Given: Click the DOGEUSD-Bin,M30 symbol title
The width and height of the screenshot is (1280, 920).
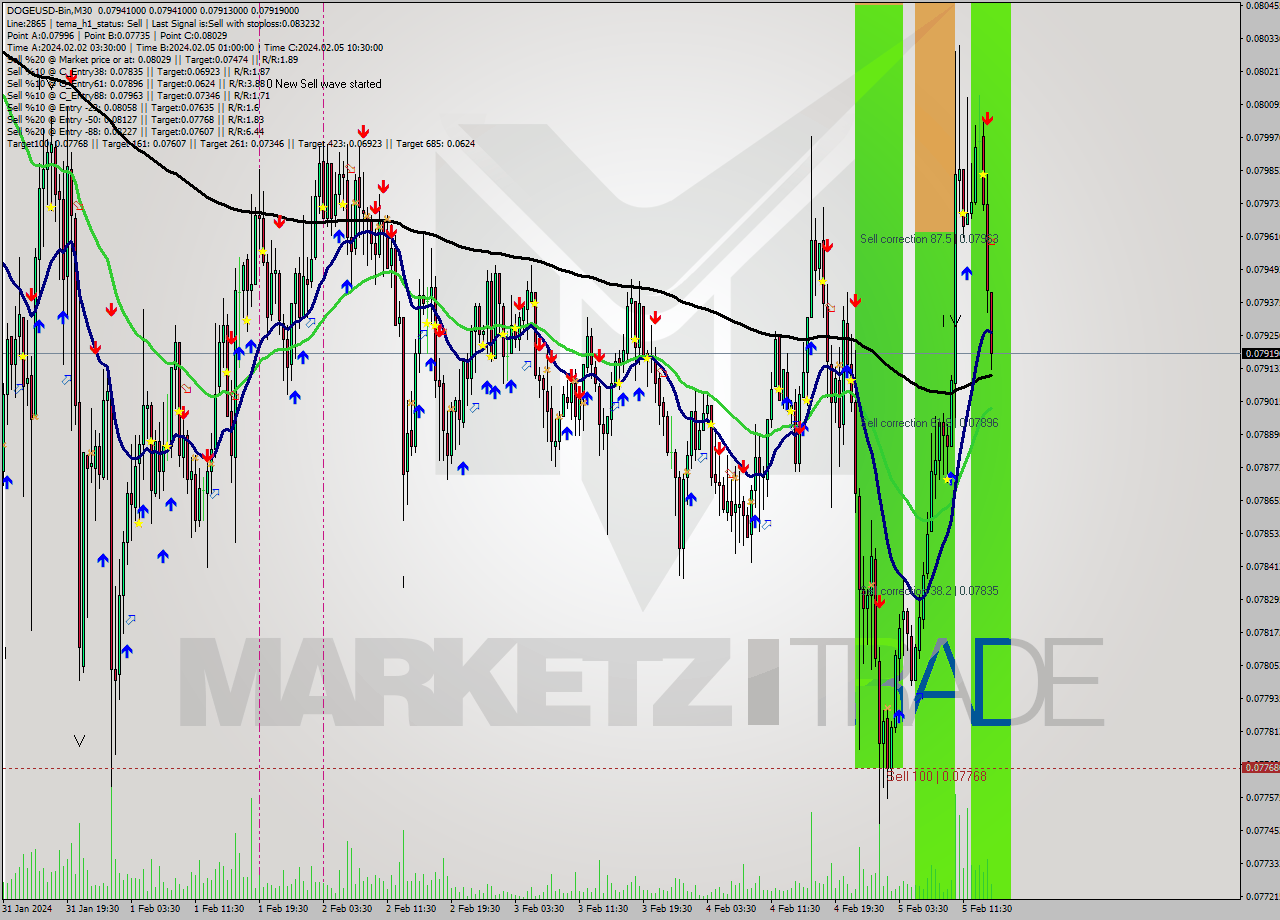Looking at the screenshot, I should pyautogui.click(x=49, y=10).
